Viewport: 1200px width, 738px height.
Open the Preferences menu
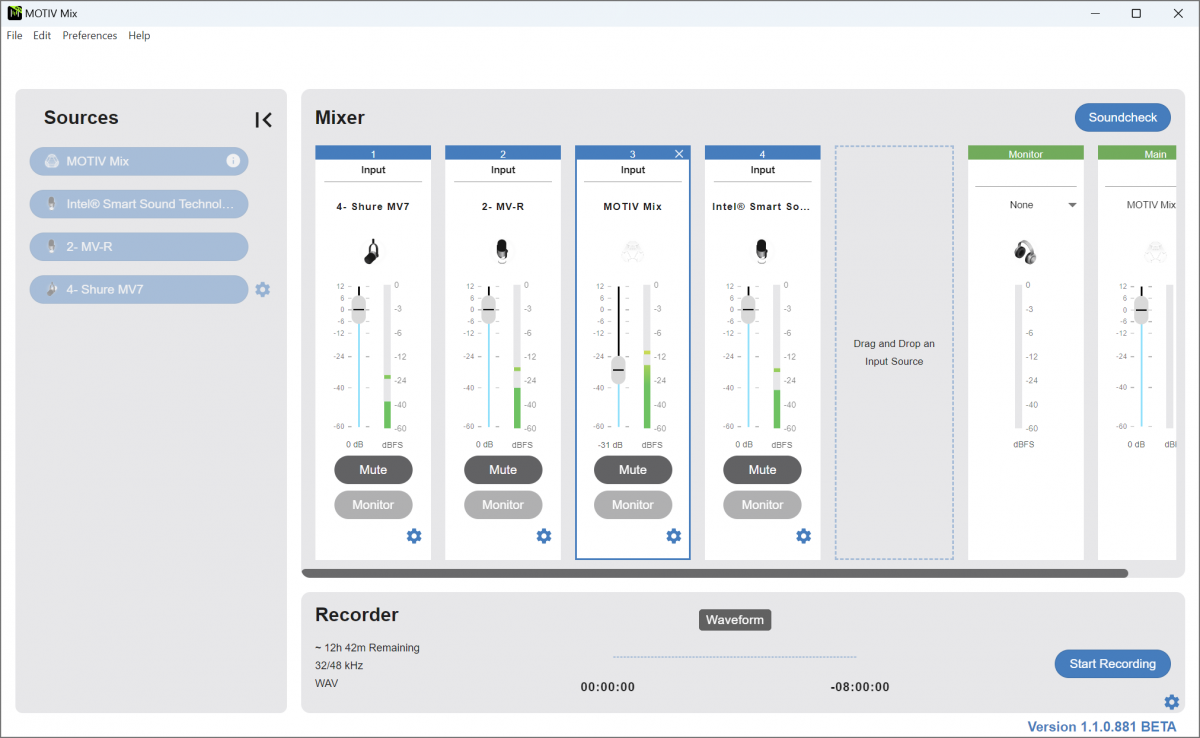coord(89,35)
